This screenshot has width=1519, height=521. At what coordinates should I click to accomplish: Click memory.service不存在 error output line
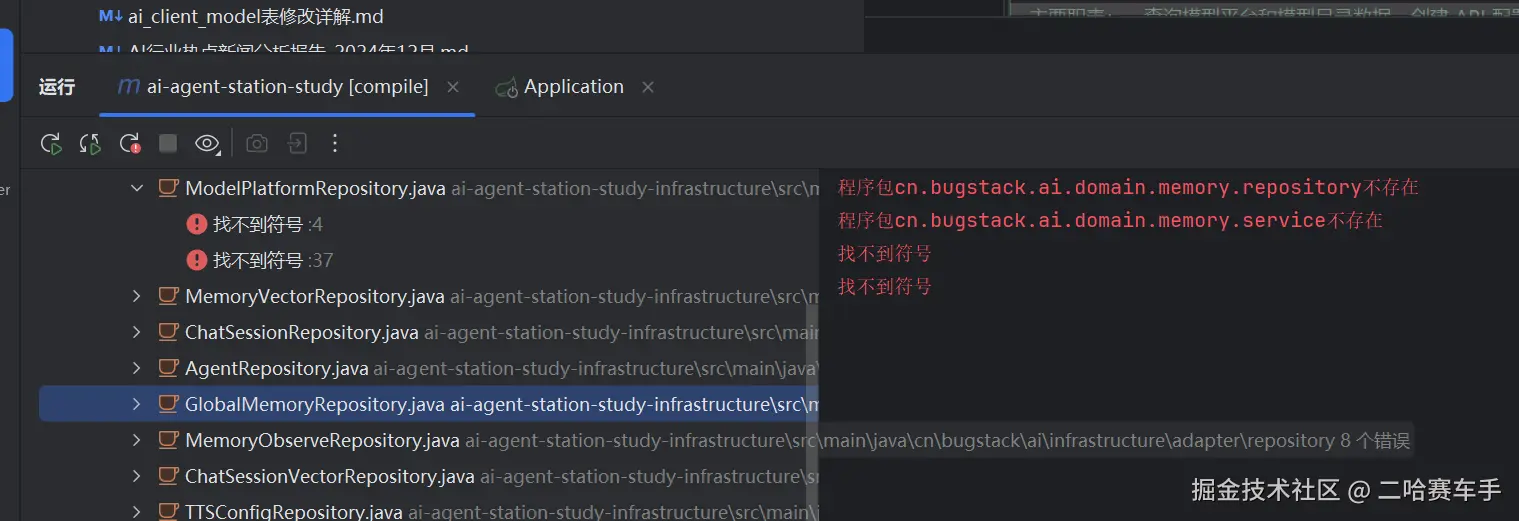1110,220
